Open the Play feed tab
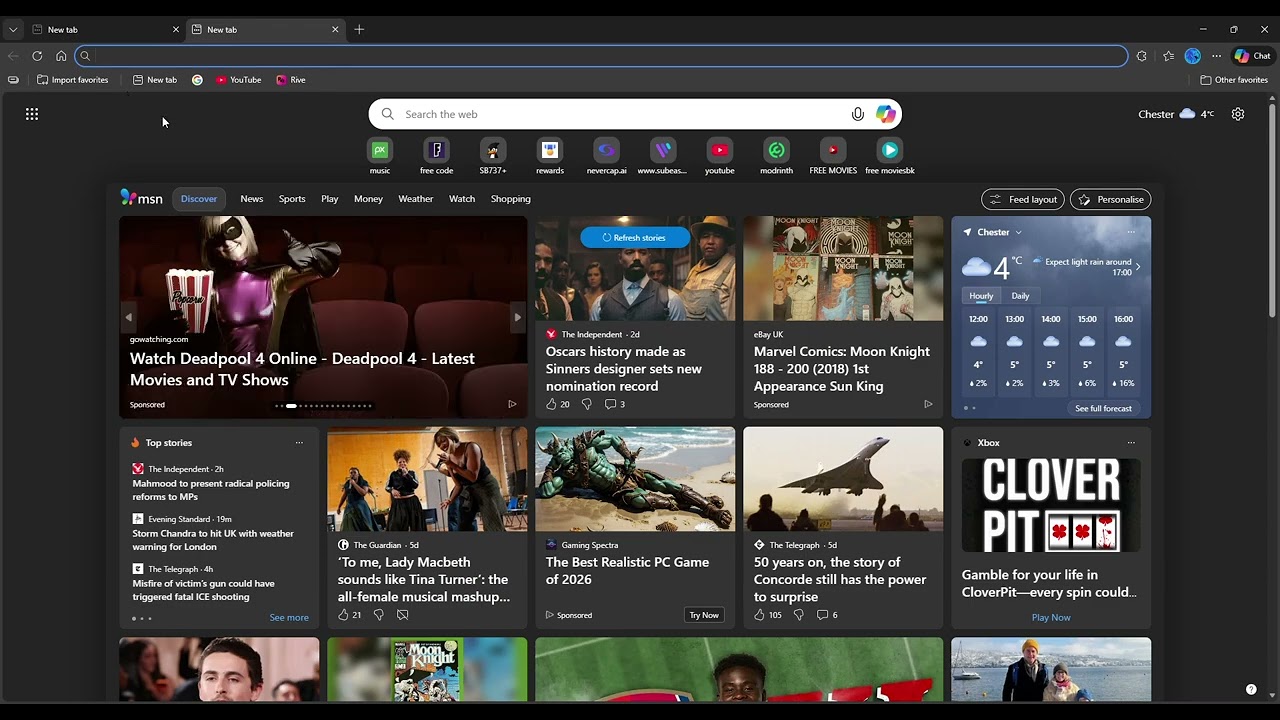This screenshot has height=720, width=1280. click(330, 199)
